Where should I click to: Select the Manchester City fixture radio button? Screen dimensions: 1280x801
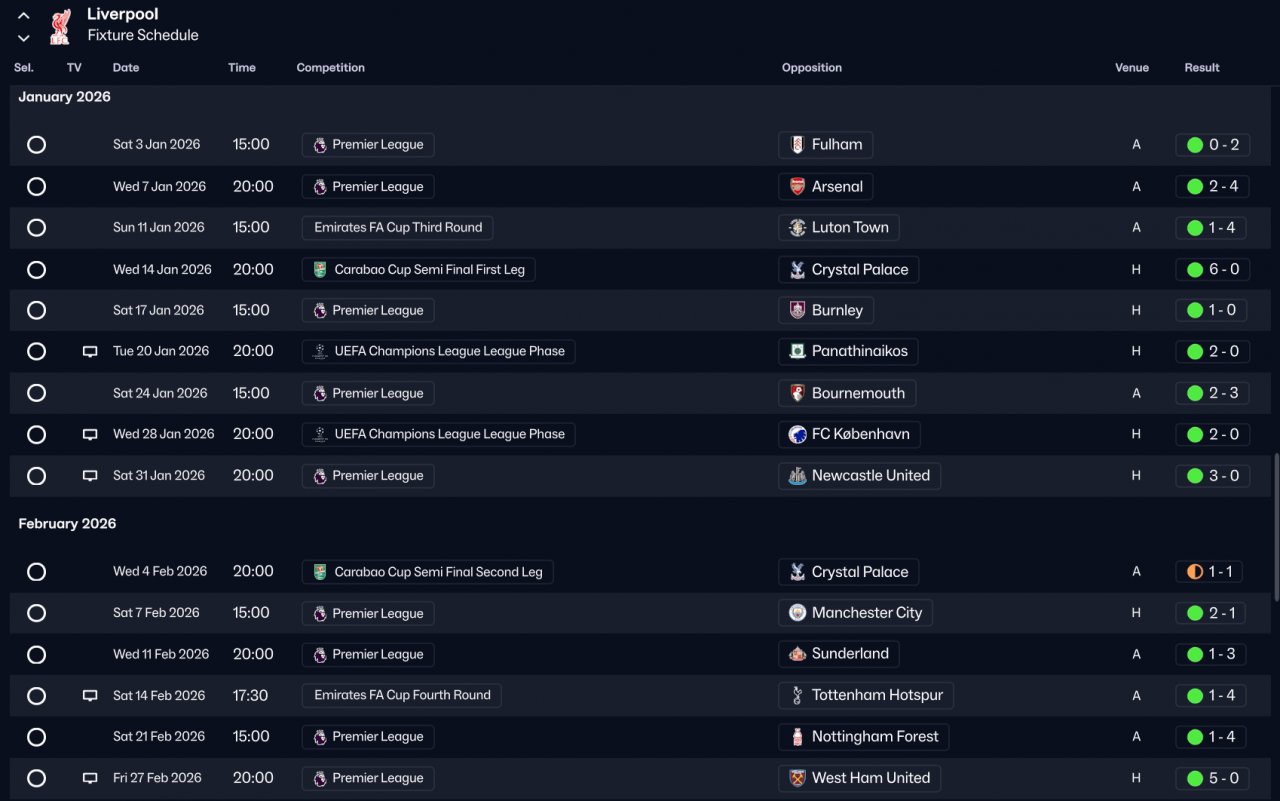pos(36,613)
